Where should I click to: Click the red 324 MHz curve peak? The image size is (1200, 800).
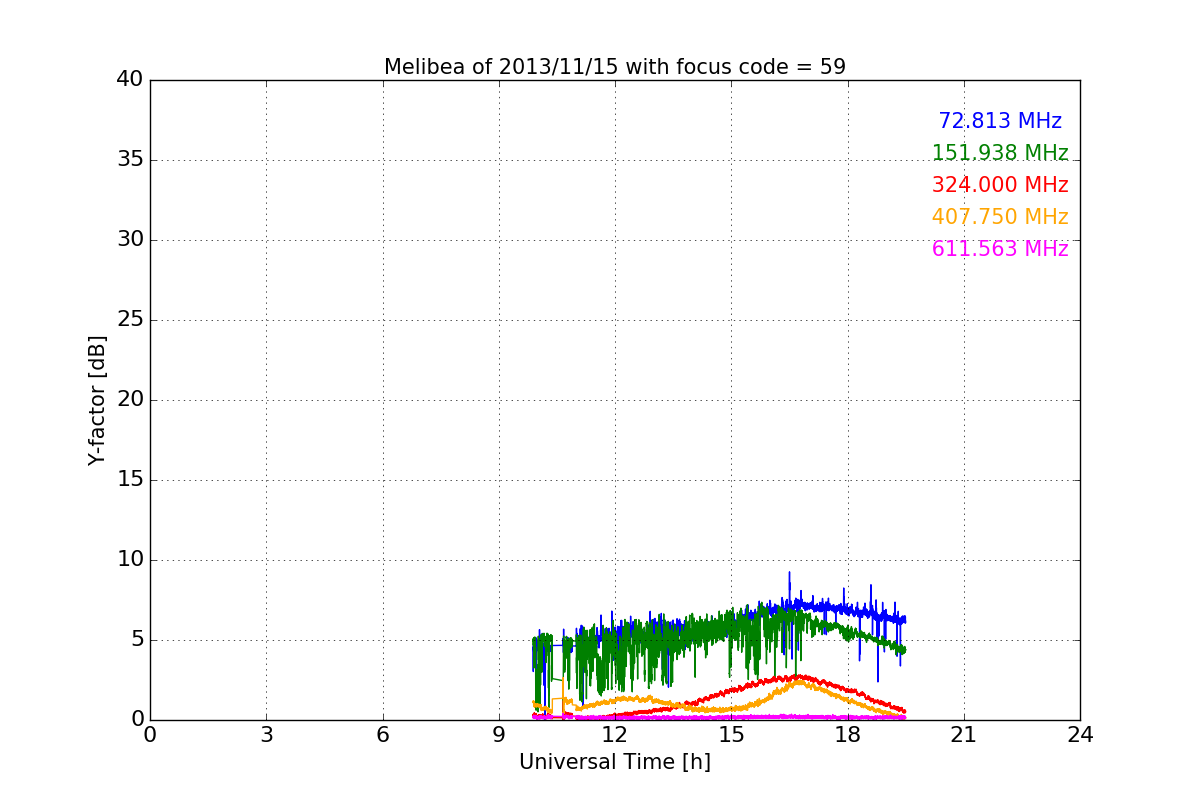[800, 677]
